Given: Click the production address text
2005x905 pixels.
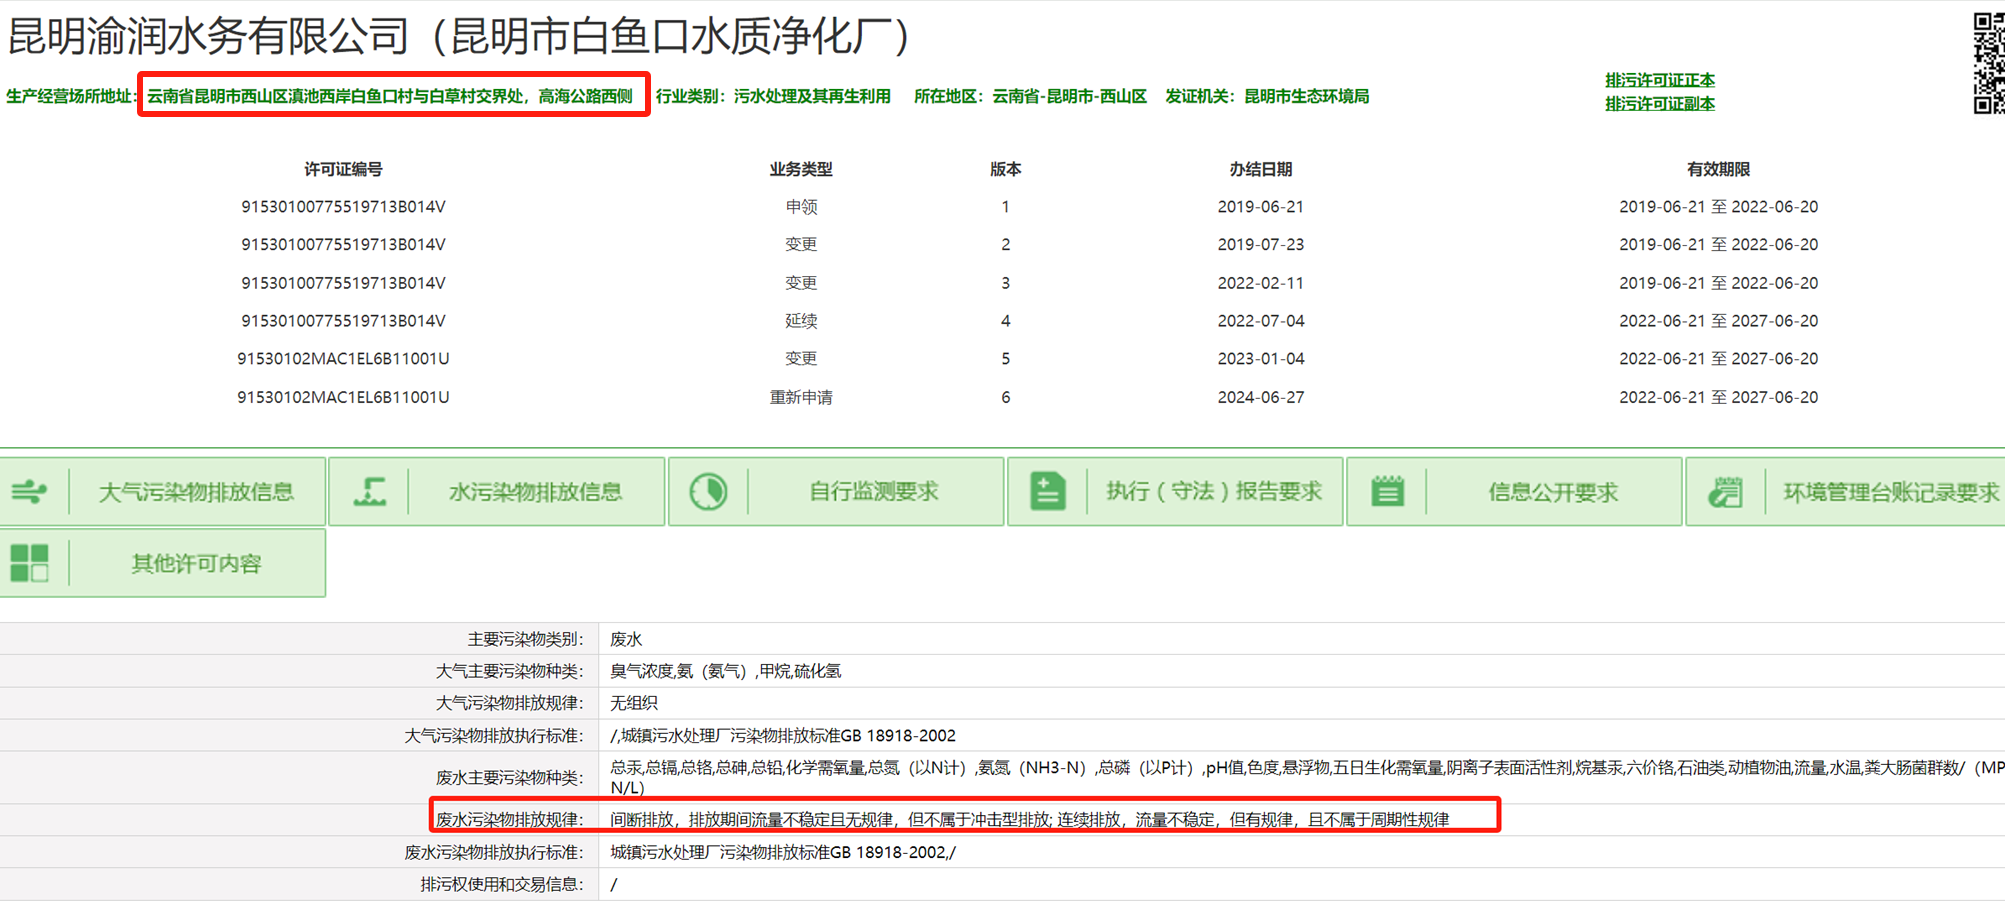Looking at the screenshot, I should click(x=390, y=96).
